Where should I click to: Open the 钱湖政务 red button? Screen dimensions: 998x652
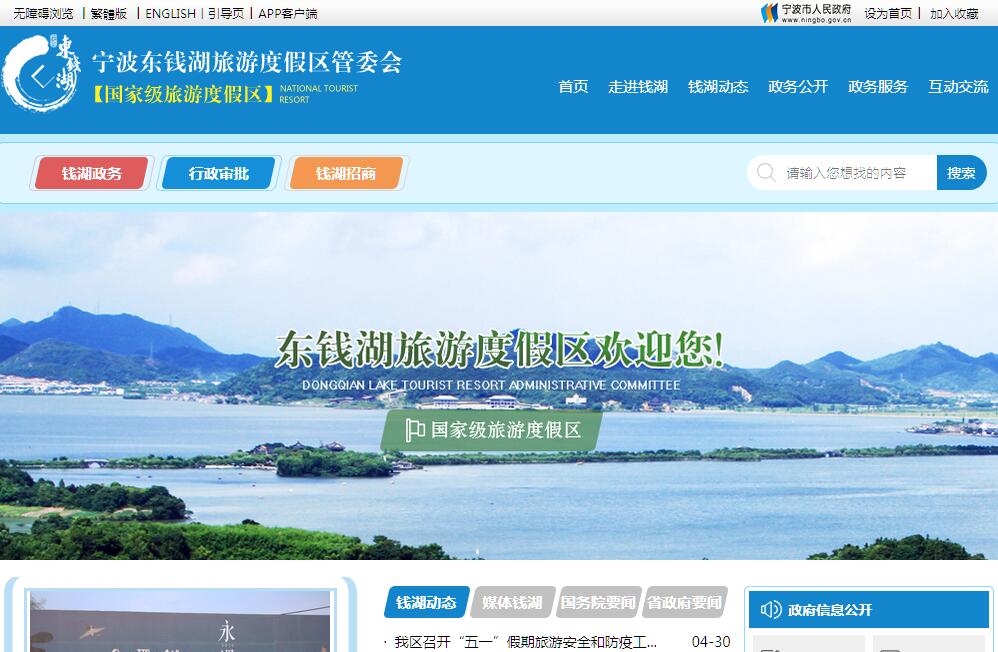[92, 173]
